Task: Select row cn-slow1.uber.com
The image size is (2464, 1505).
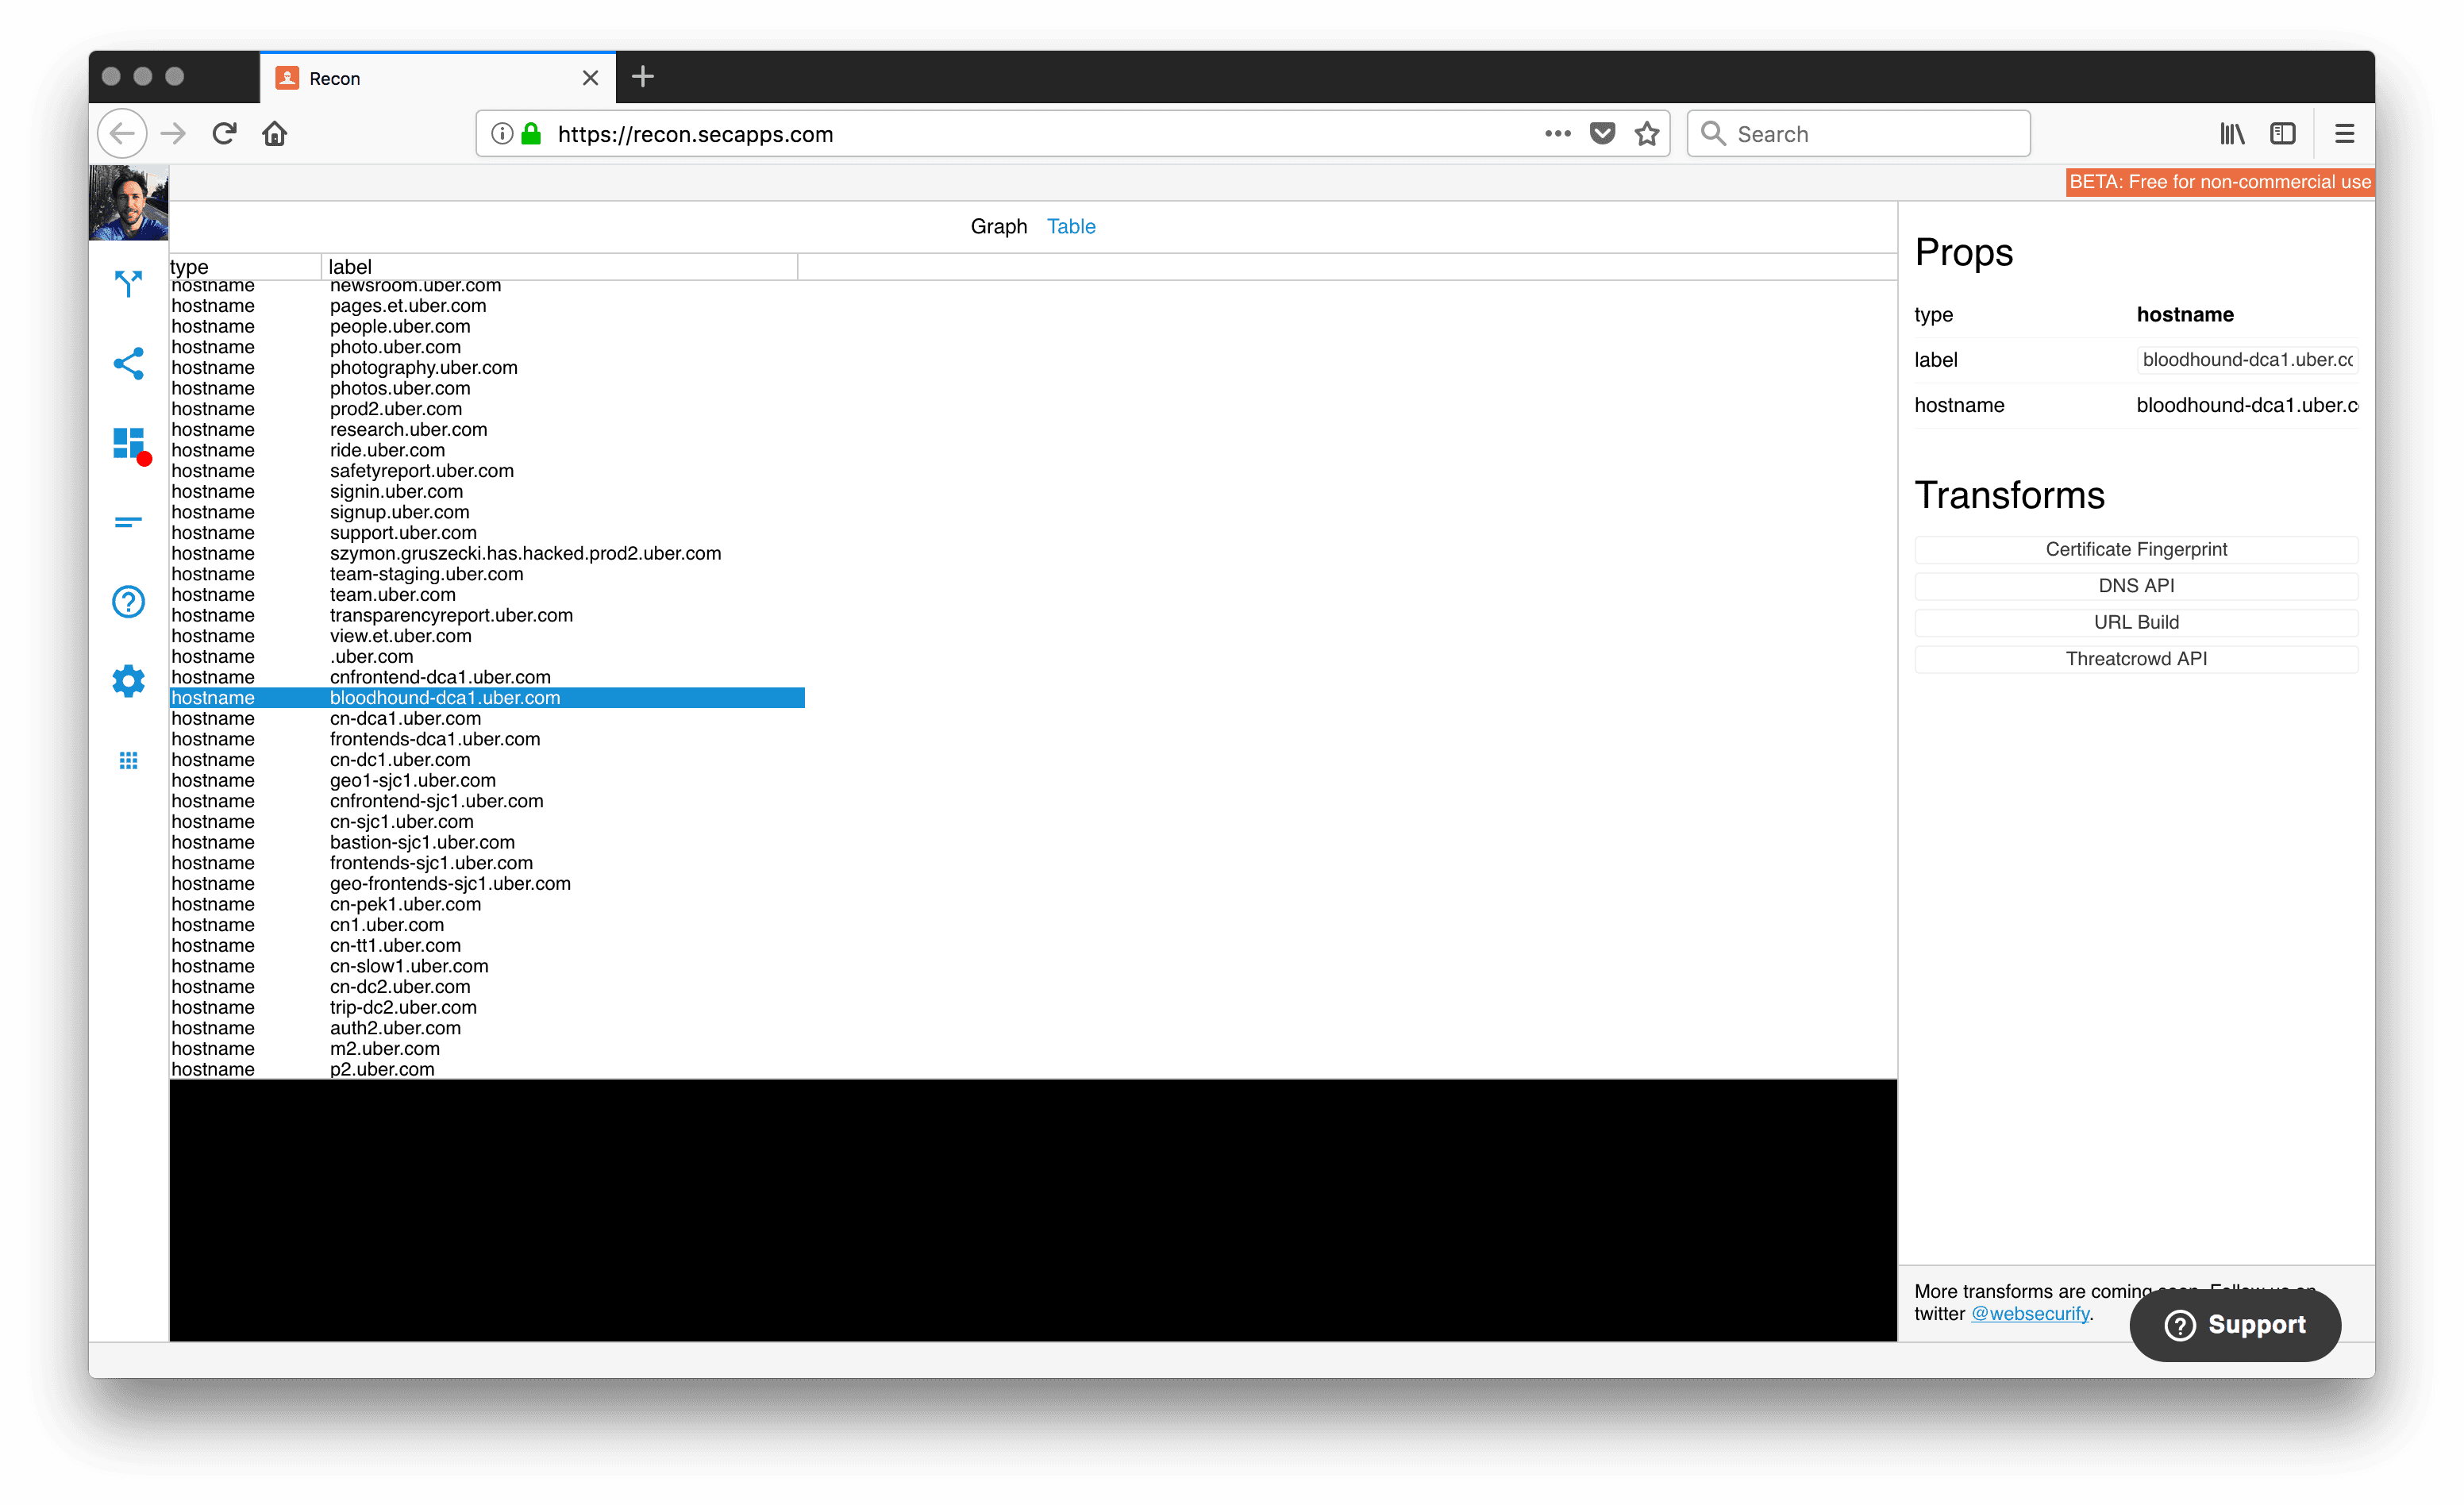Action: (487, 967)
